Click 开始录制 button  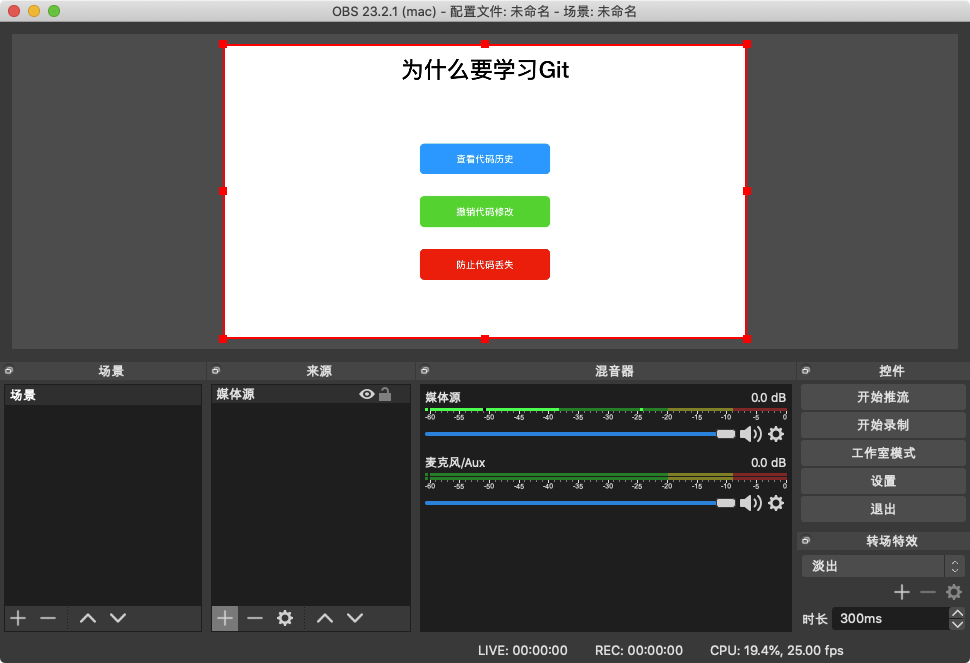(x=883, y=425)
